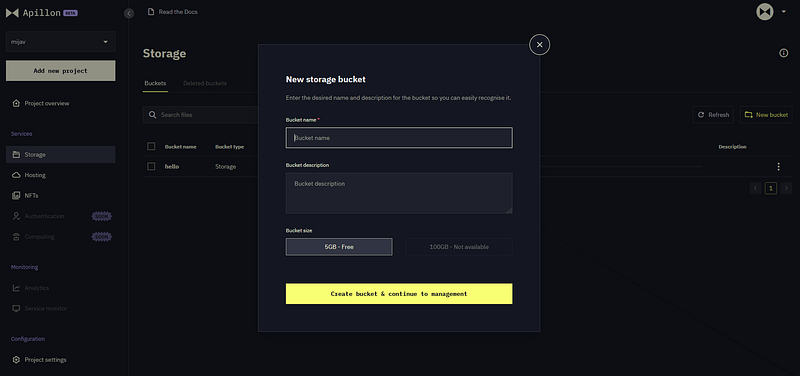Close the New storage bucket dialog
Image resolution: width=800 pixels, height=376 pixels.
click(x=539, y=45)
